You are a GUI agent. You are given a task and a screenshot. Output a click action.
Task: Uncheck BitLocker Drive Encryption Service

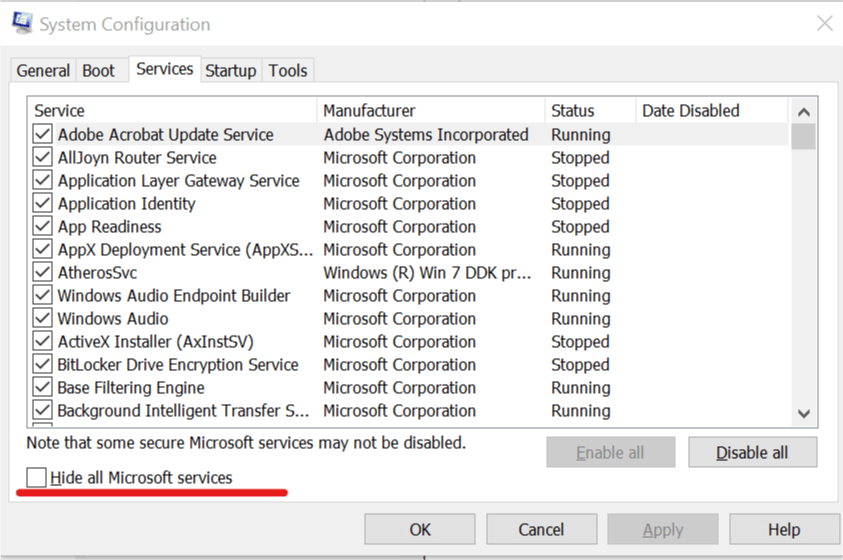tap(42, 364)
